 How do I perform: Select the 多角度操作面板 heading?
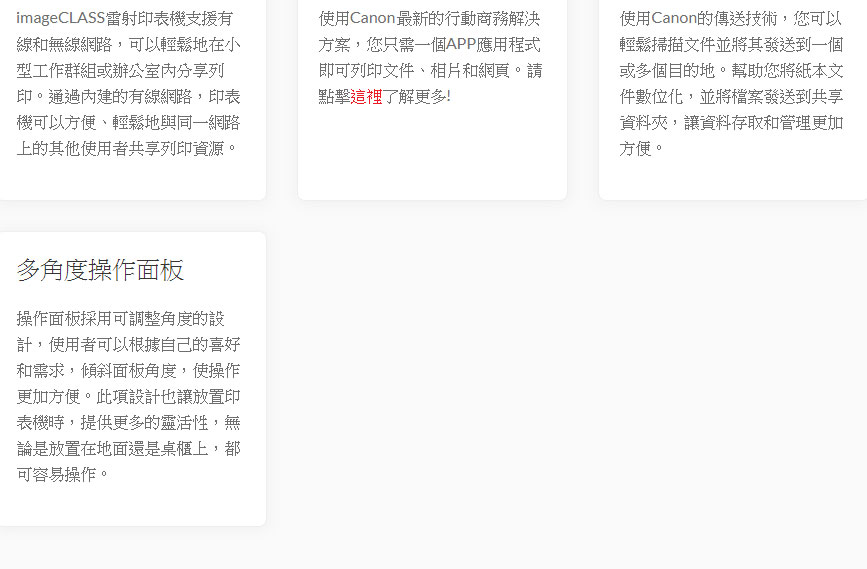100,270
